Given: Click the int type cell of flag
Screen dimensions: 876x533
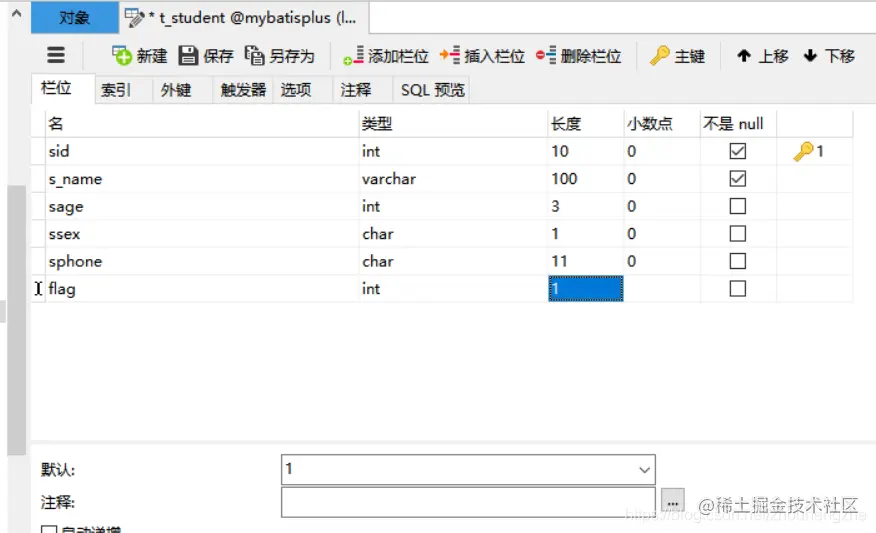Looking at the screenshot, I should 453,288.
